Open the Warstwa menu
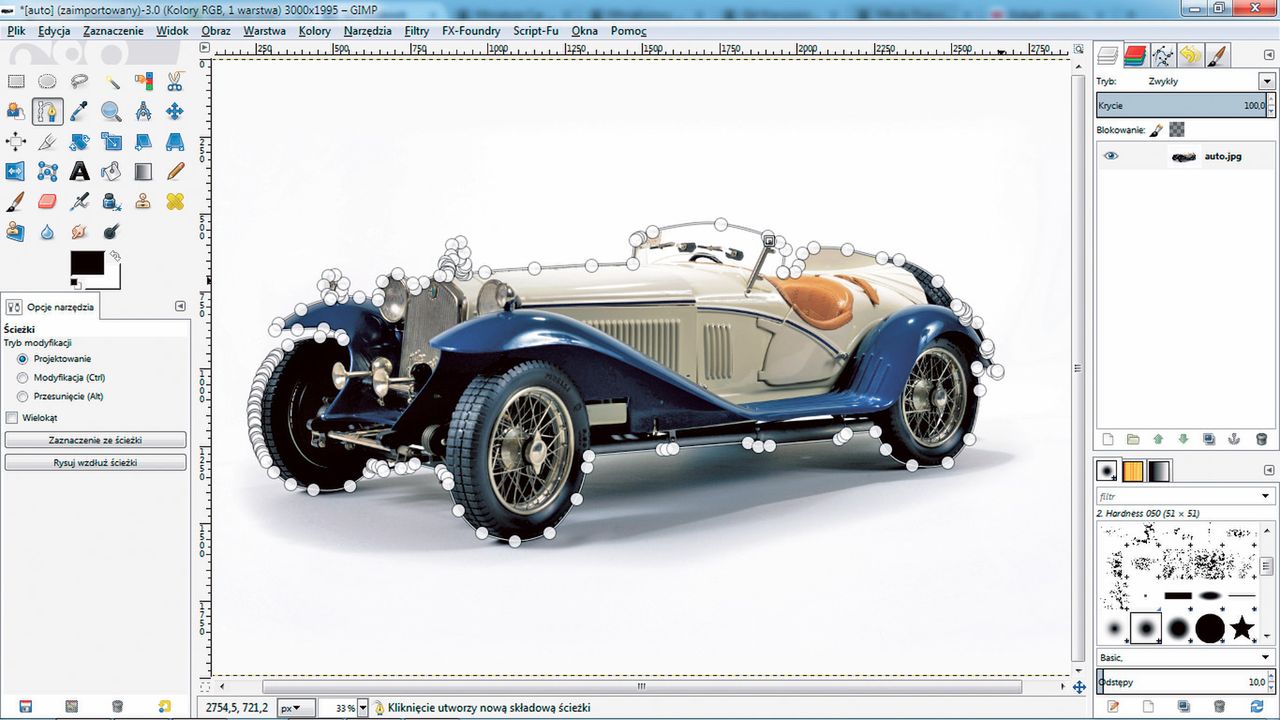Image resolution: width=1280 pixels, height=720 pixels. (264, 31)
